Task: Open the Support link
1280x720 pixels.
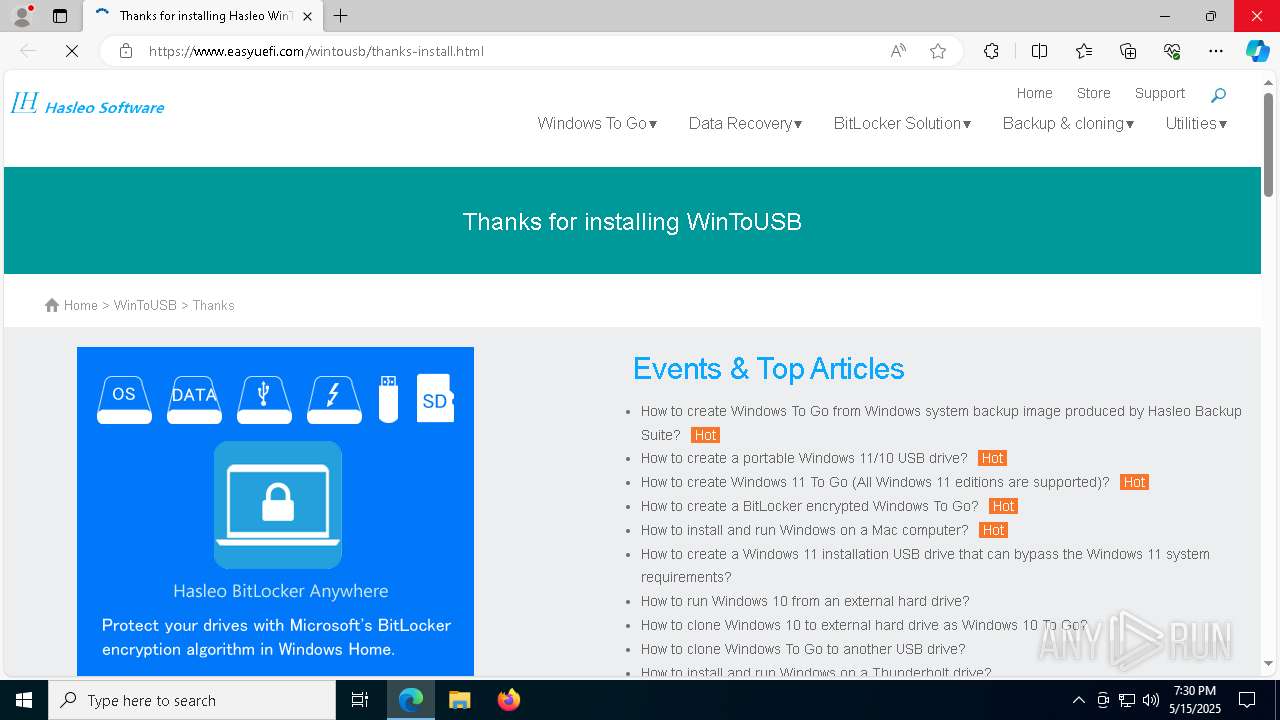Action: [x=1159, y=93]
